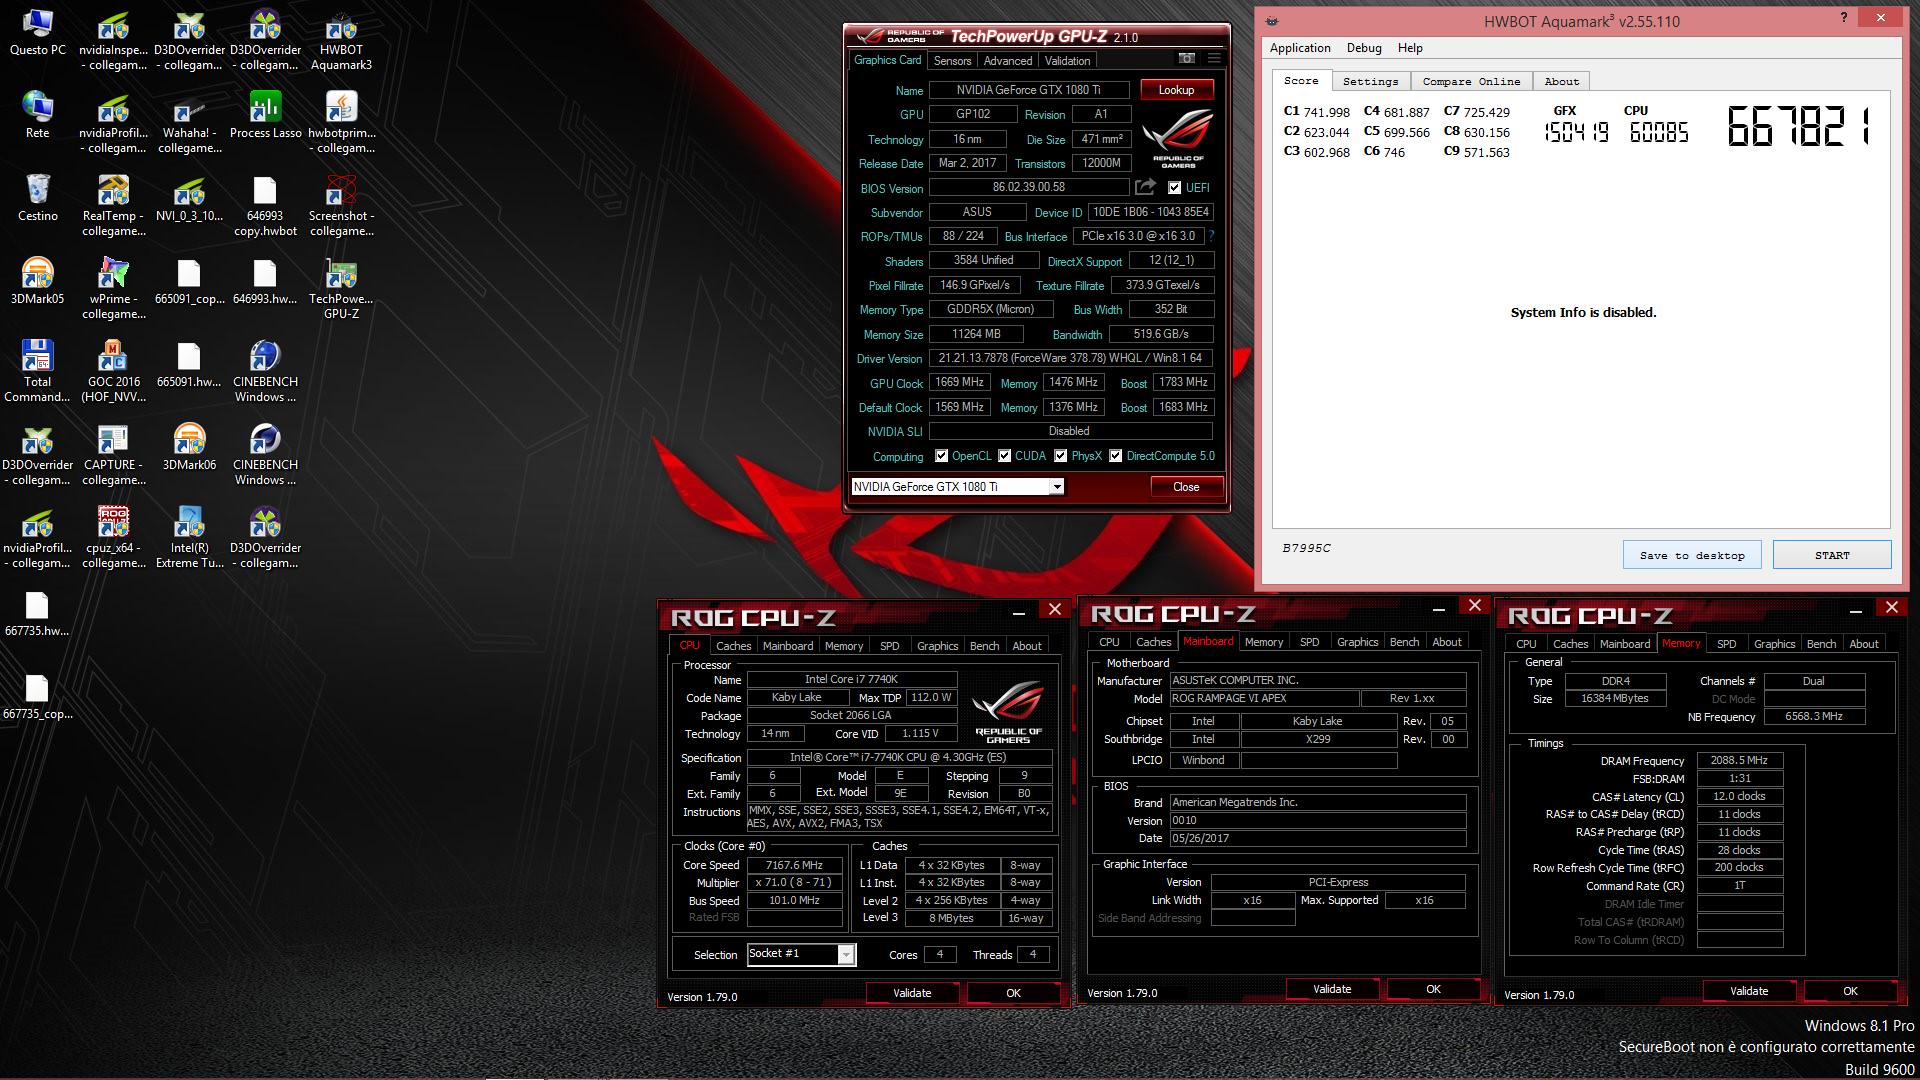
Task: Click Validate in the right CPU-Z window
Action: coord(1749,991)
